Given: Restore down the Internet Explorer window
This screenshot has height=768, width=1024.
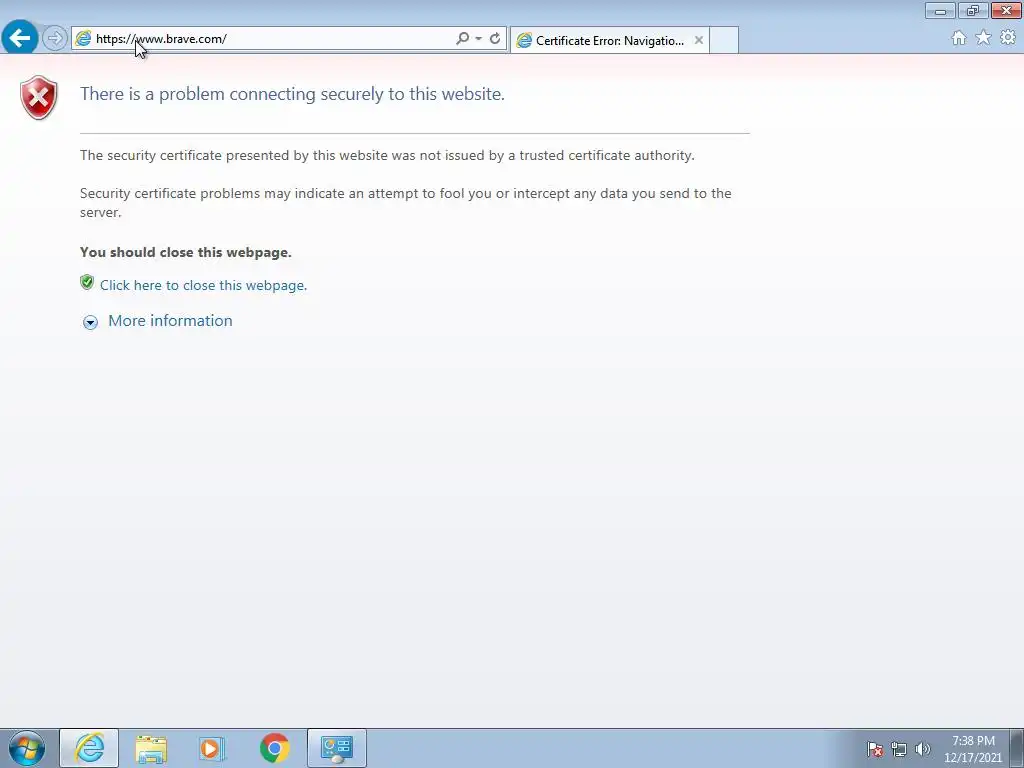Looking at the screenshot, I should pos(973,10).
